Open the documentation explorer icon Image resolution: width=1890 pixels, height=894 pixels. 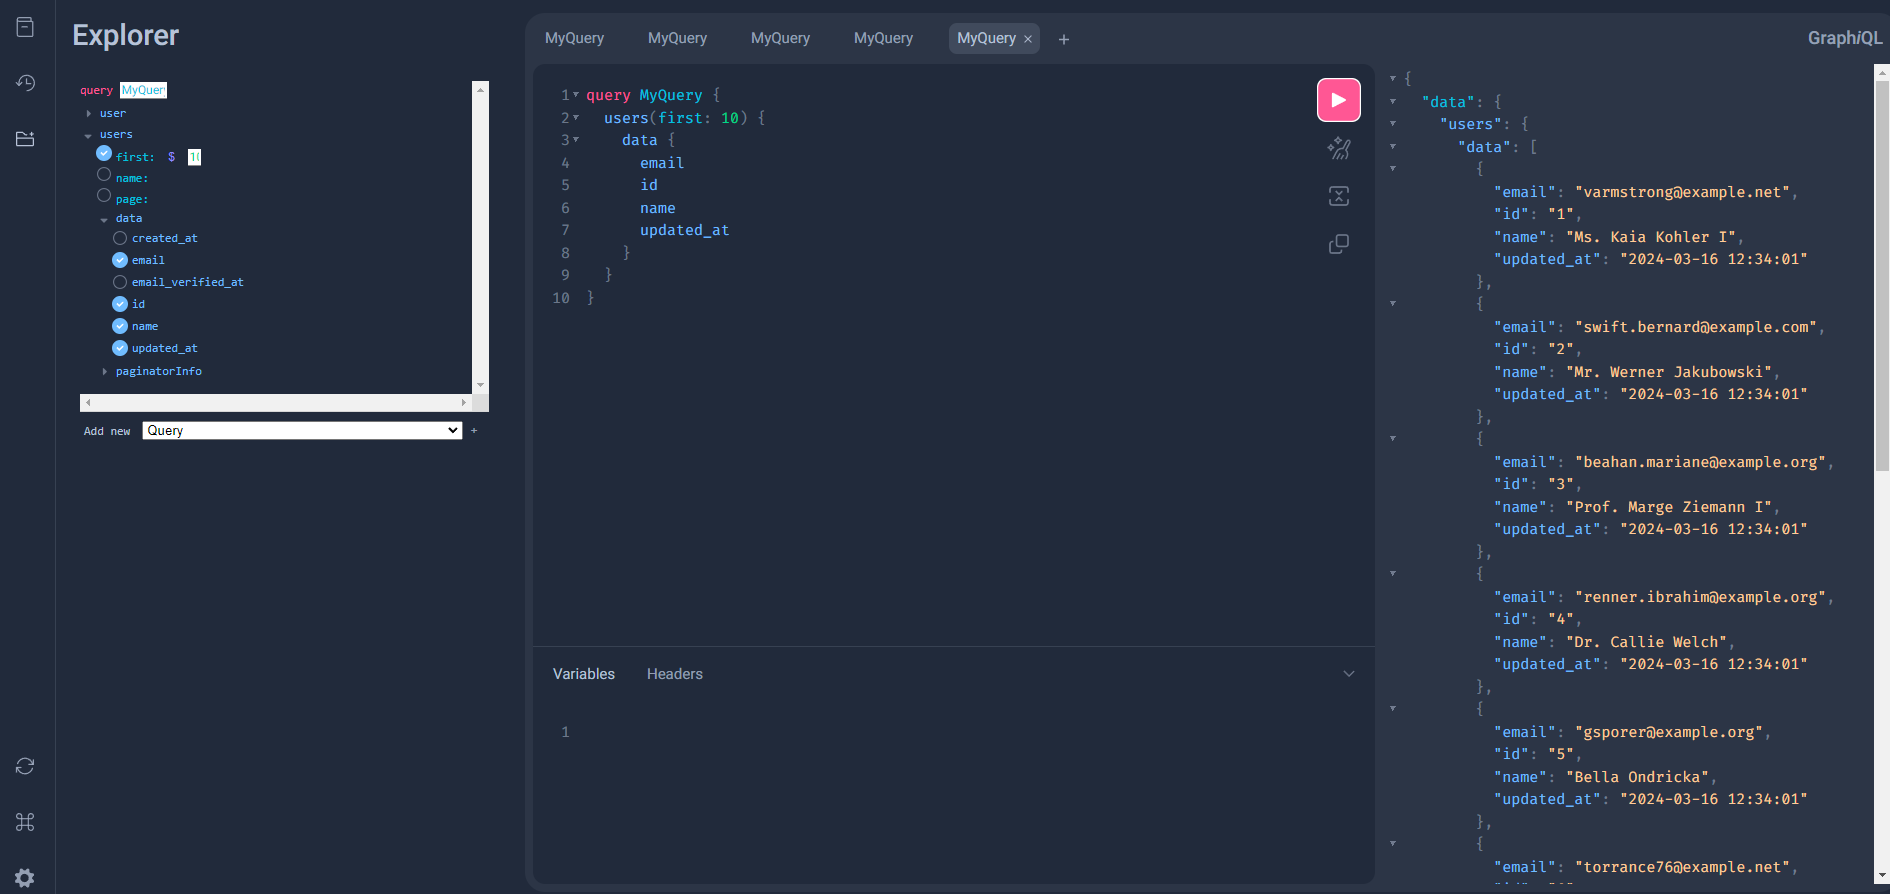pyautogui.click(x=25, y=28)
